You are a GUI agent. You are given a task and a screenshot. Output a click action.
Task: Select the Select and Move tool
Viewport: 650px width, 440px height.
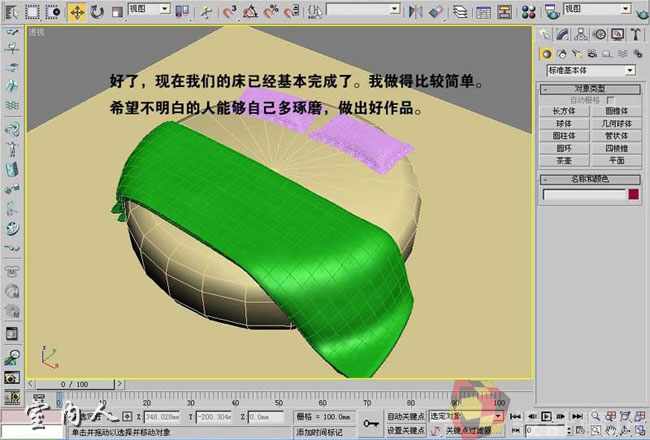coord(77,12)
